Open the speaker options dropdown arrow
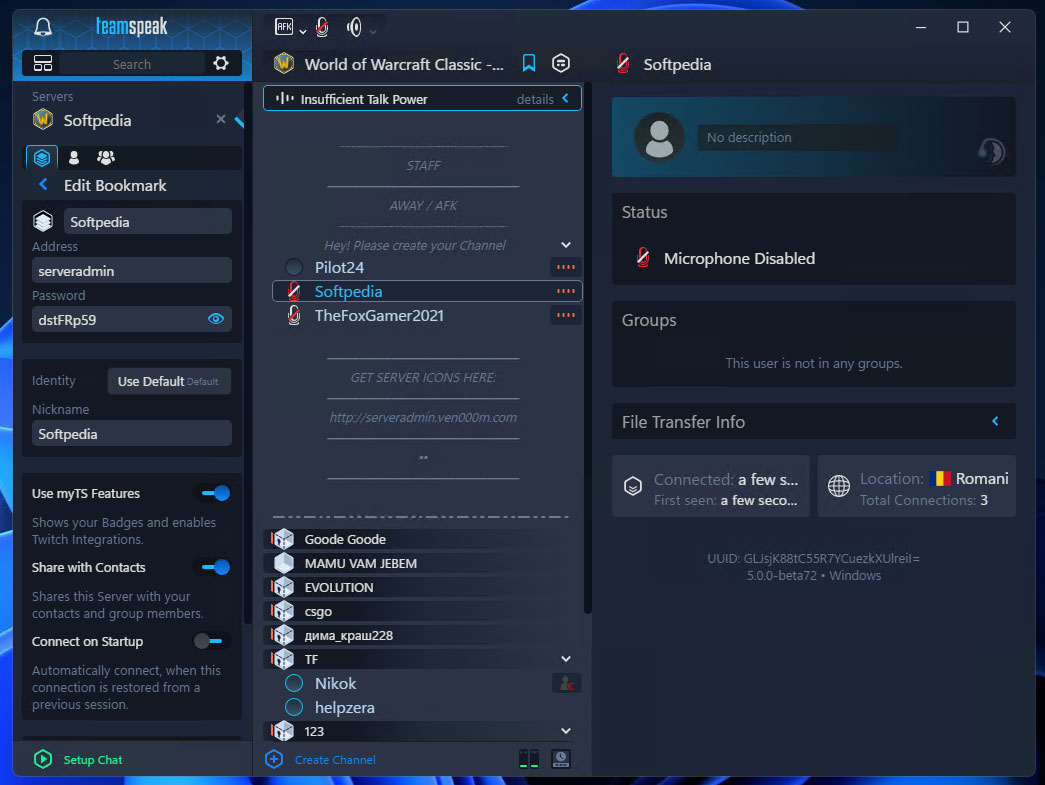The image size is (1045, 785). [x=373, y=31]
